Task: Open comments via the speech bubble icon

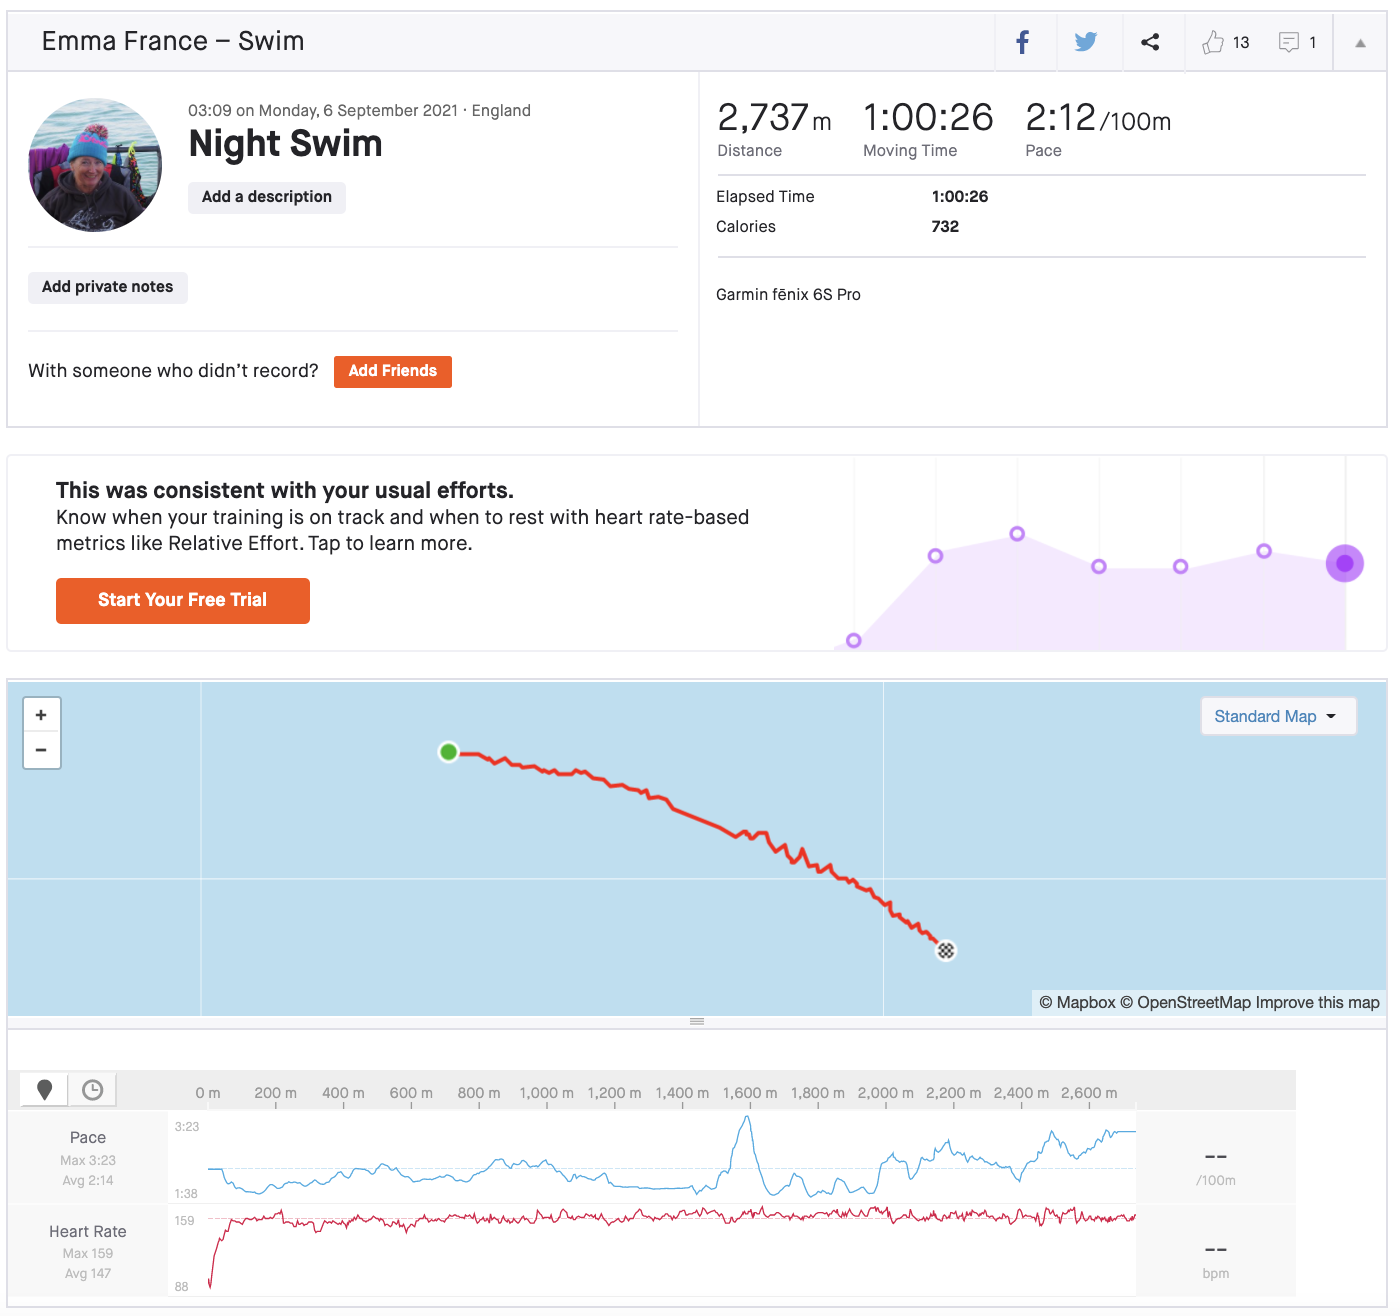Action: (x=1288, y=41)
